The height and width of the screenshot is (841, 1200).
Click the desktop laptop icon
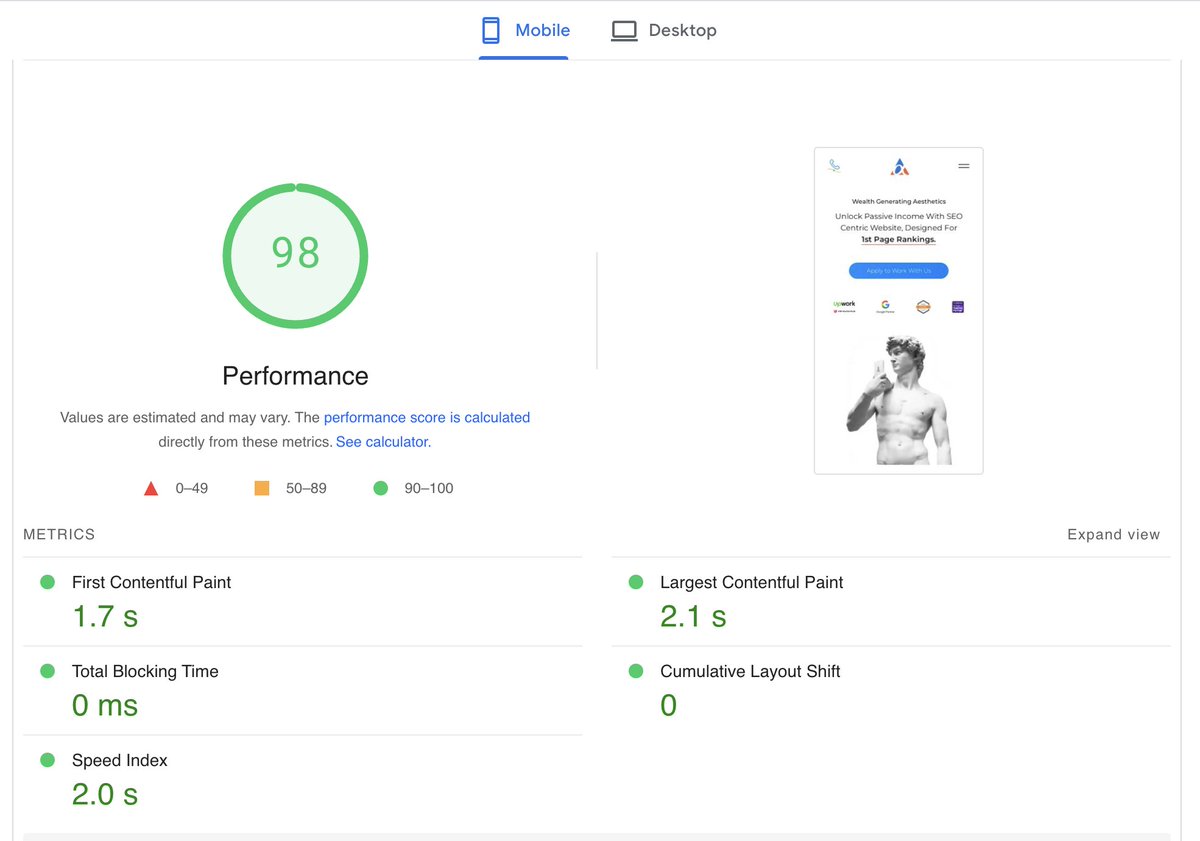[x=624, y=31]
